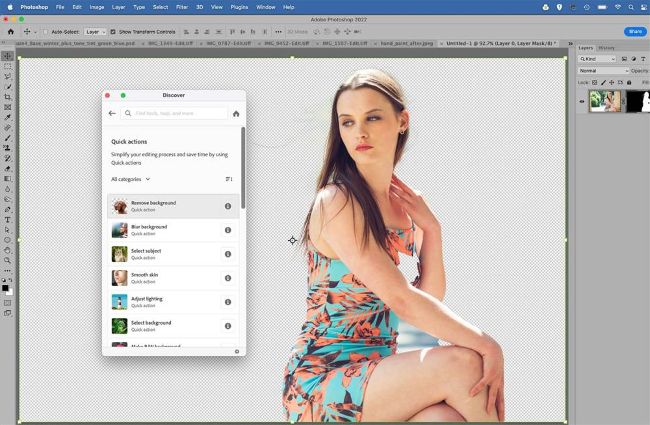
Task: Select the Type tool
Action: point(8,219)
